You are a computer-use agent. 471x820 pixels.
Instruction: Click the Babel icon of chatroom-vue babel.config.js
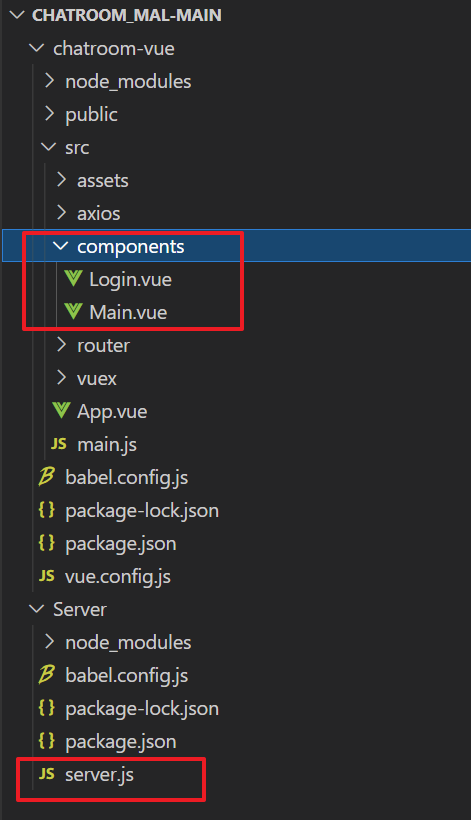coord(47,476)
